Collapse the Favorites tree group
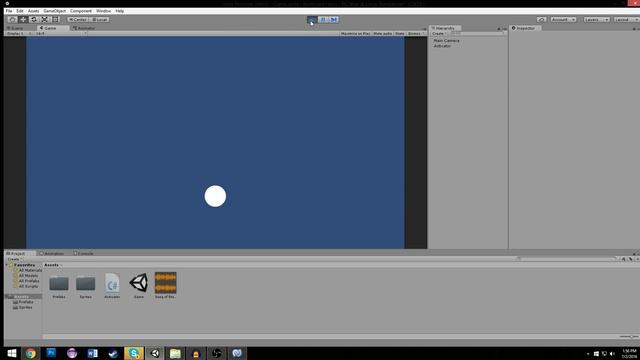640x360 pixels. 7,265
